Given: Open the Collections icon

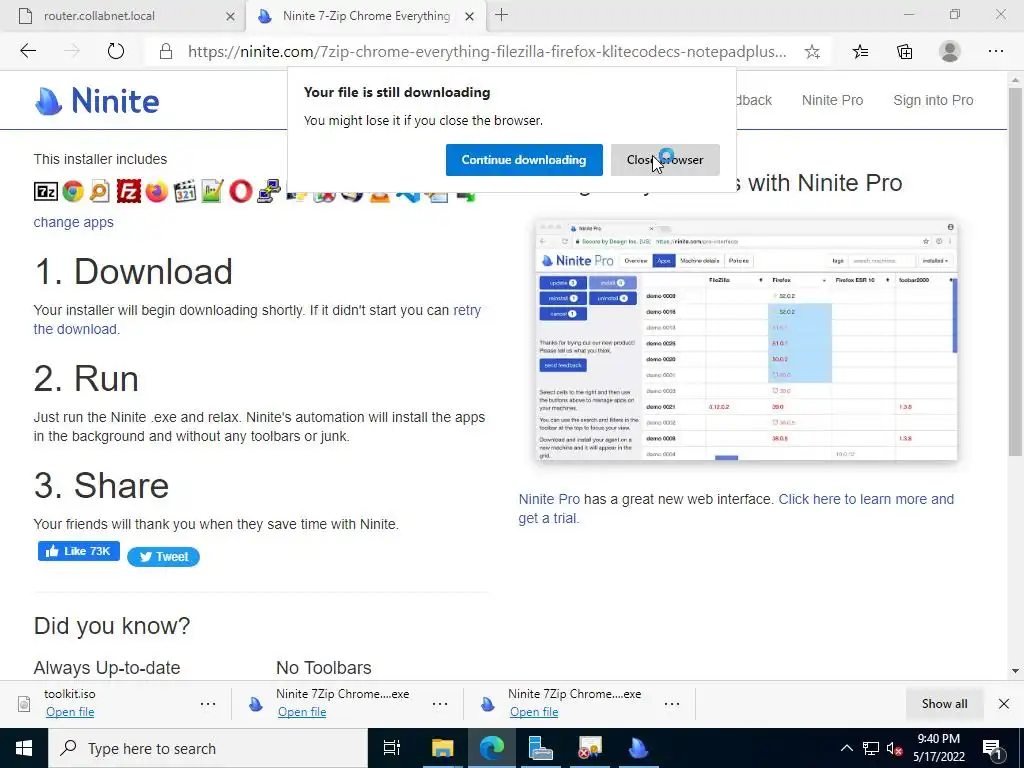Looking at the screenshot, I should click(904, 52).
